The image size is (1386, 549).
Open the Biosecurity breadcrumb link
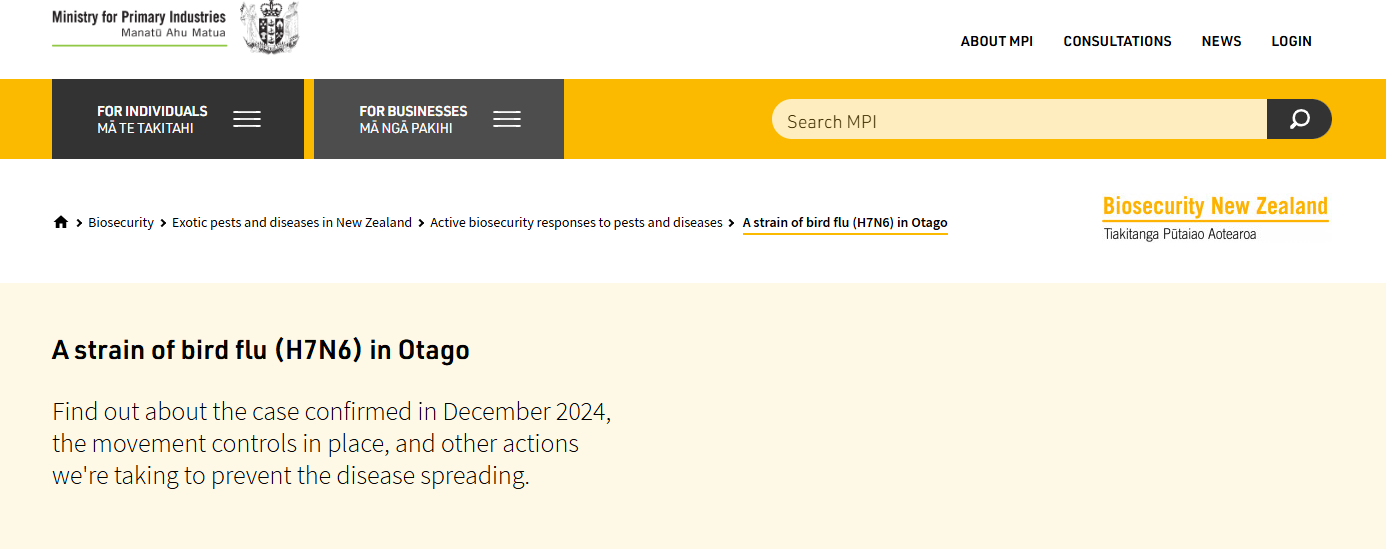[x=121, y=222]
